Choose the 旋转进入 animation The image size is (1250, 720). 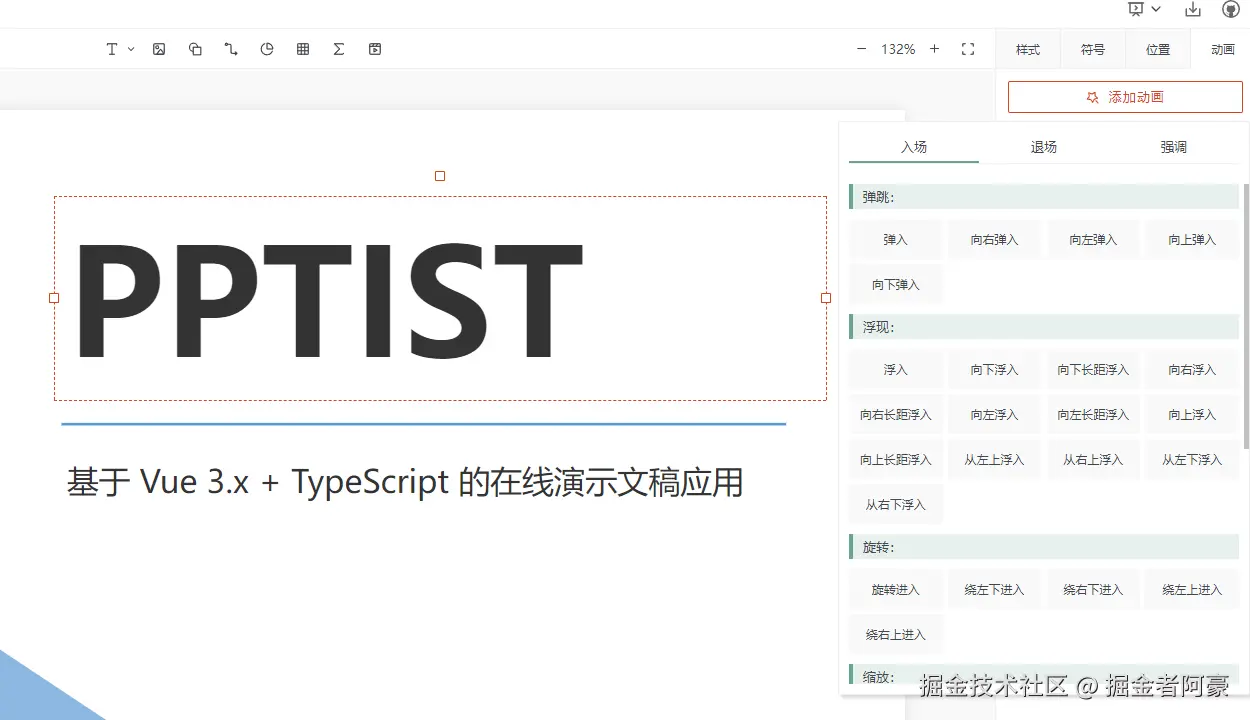tap(895, 590)
